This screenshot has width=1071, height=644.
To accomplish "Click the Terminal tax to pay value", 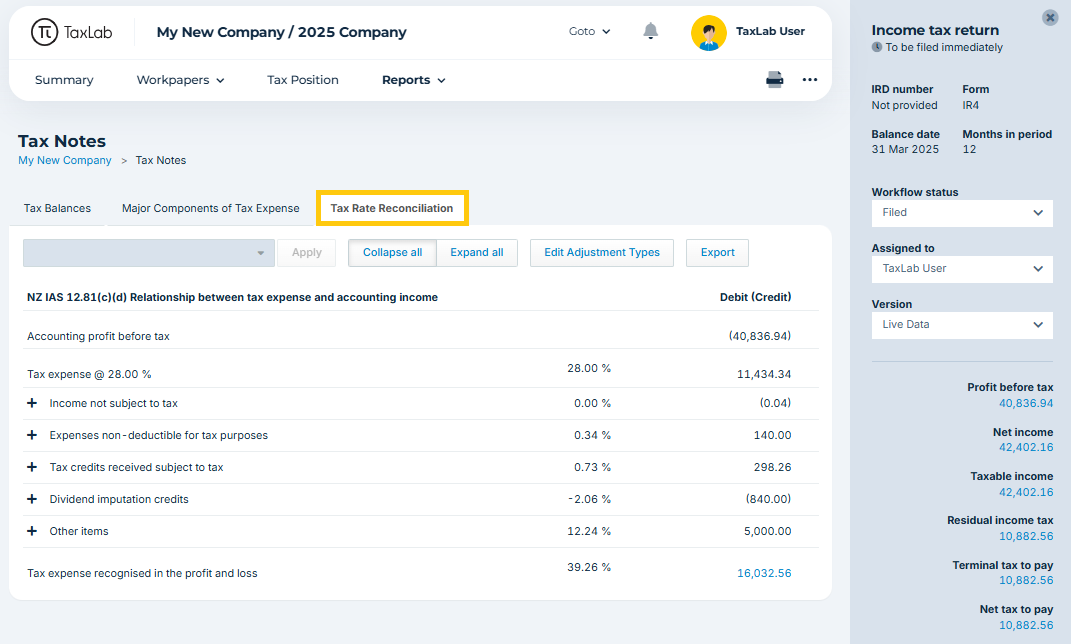I will tap(1026, 580).
